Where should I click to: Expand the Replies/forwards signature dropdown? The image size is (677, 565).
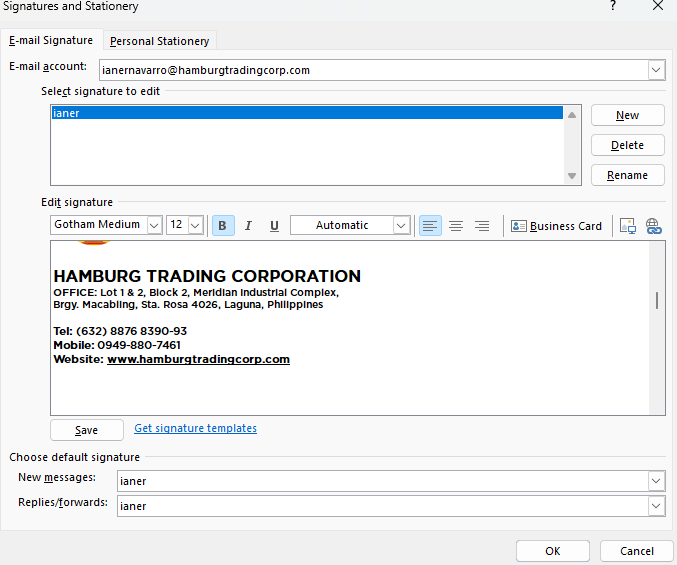coord(656,506)
